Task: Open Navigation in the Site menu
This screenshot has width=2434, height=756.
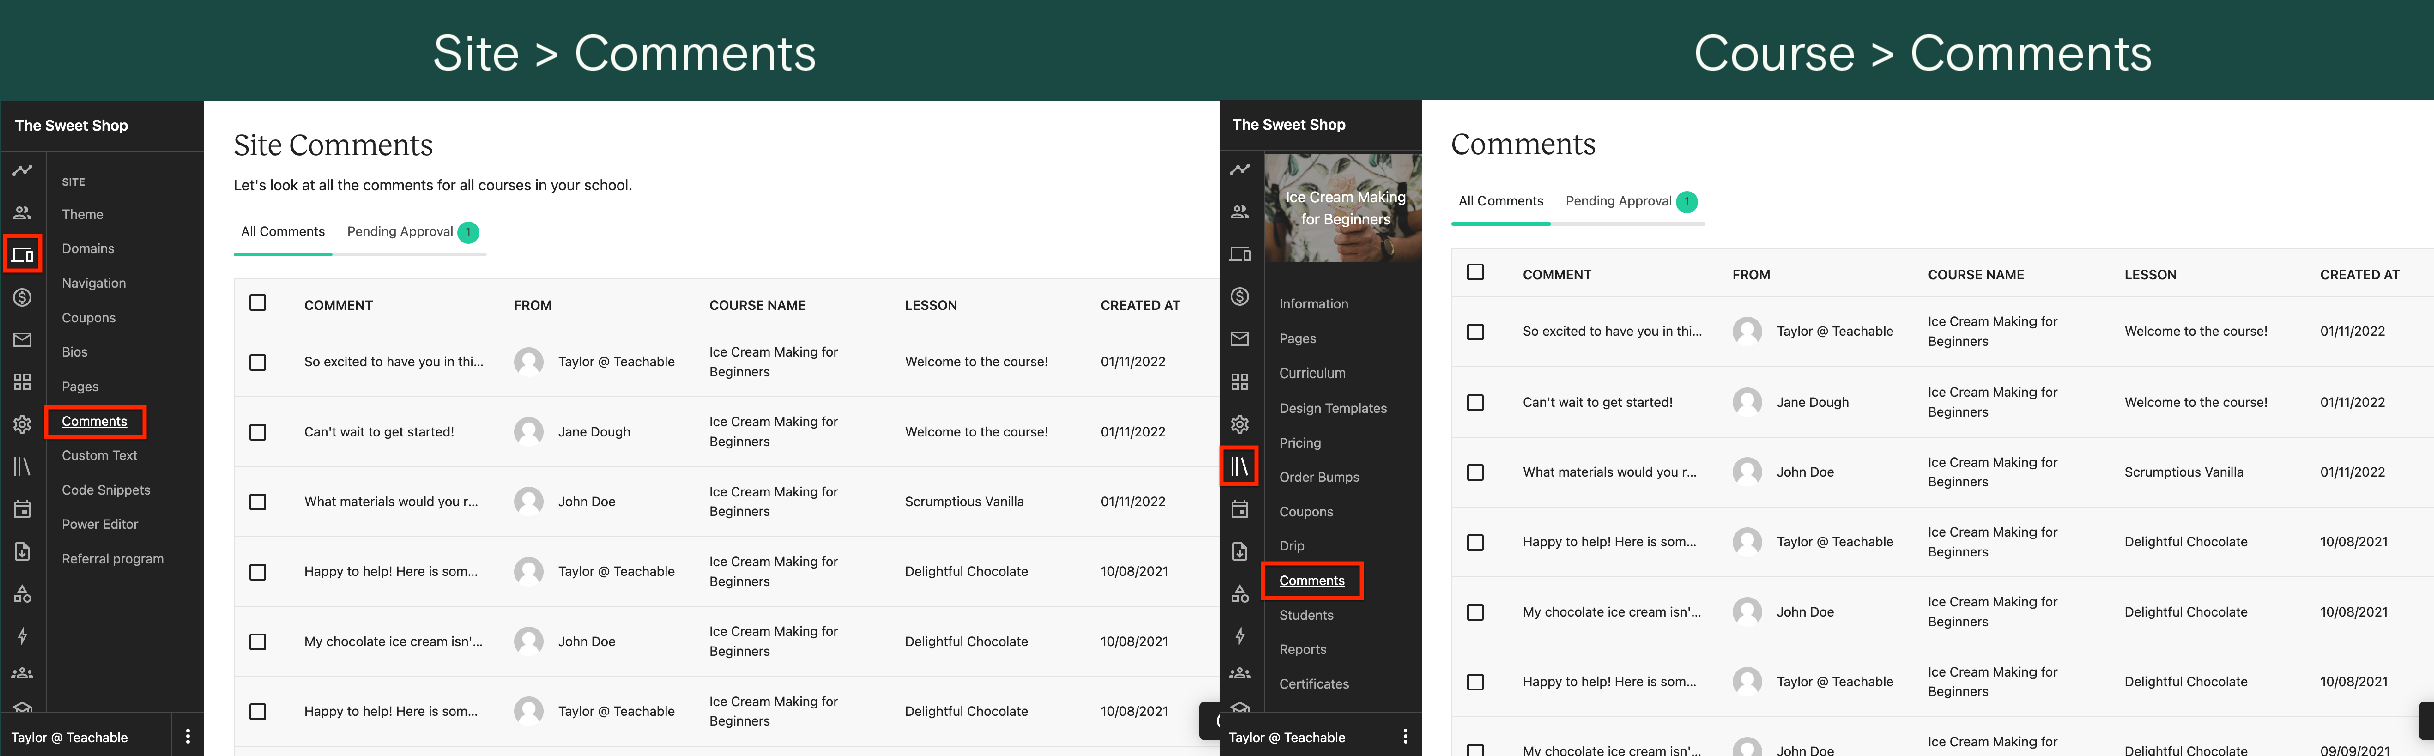Action: (94, 283)
